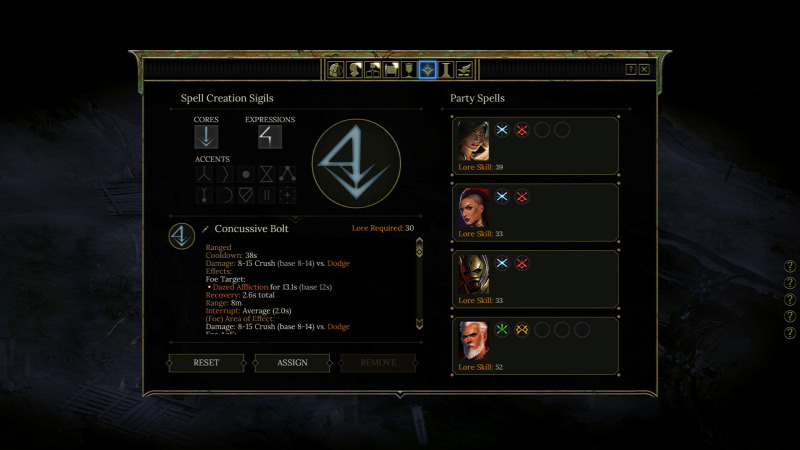
Task: Toggle the parallel bars accent sigil
Action: tap(266, 195)
